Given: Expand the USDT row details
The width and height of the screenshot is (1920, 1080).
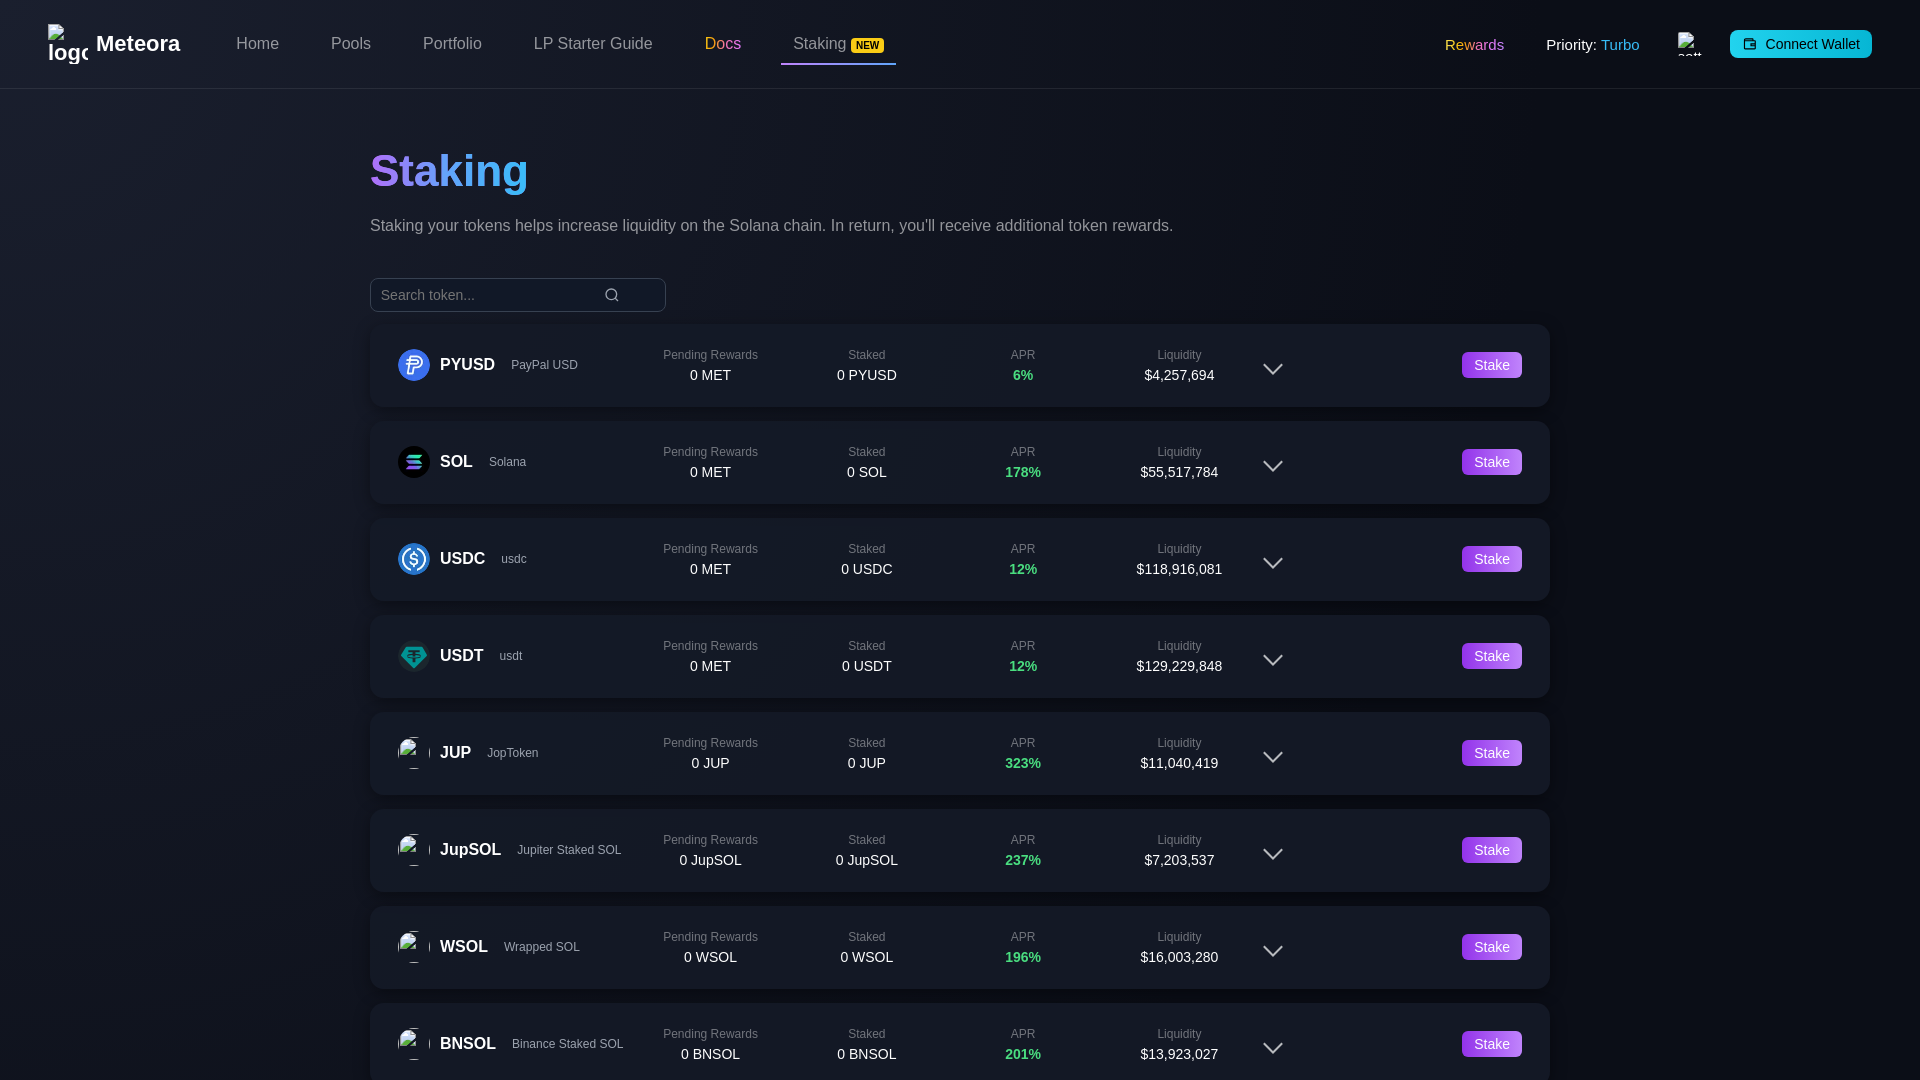Looking at the screenshot, I should point(1273,660).
